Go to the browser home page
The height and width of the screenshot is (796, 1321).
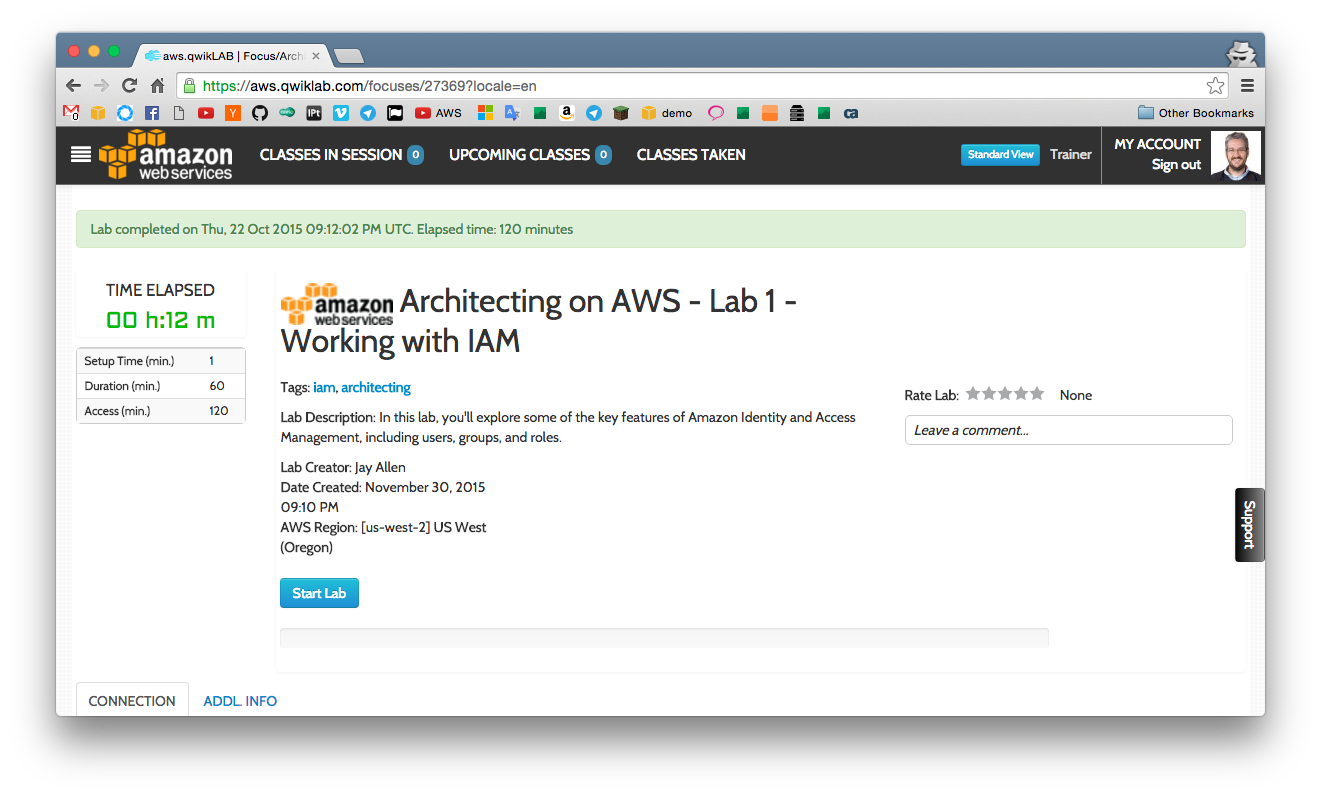click(x=157, y=85)
